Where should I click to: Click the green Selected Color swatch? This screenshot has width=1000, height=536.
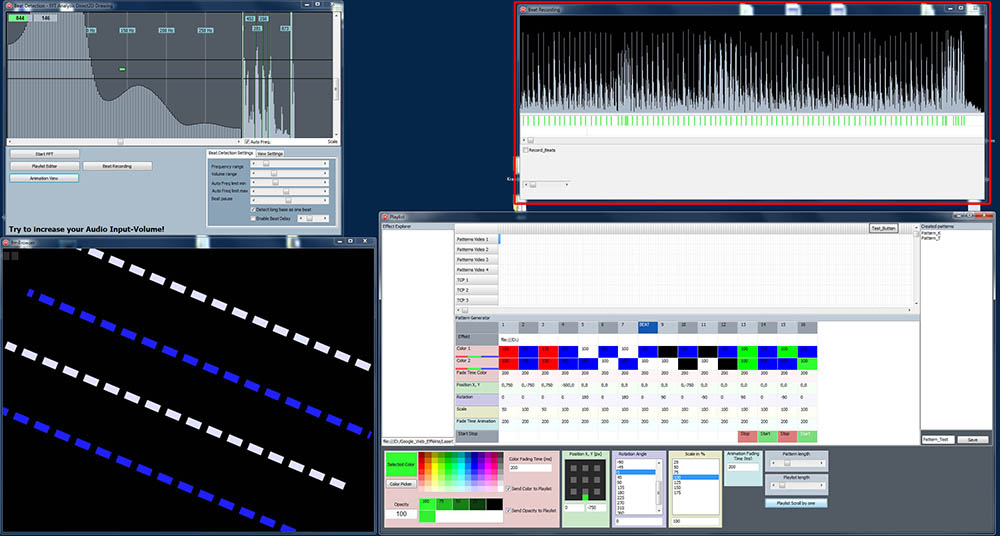pos(400,463)
